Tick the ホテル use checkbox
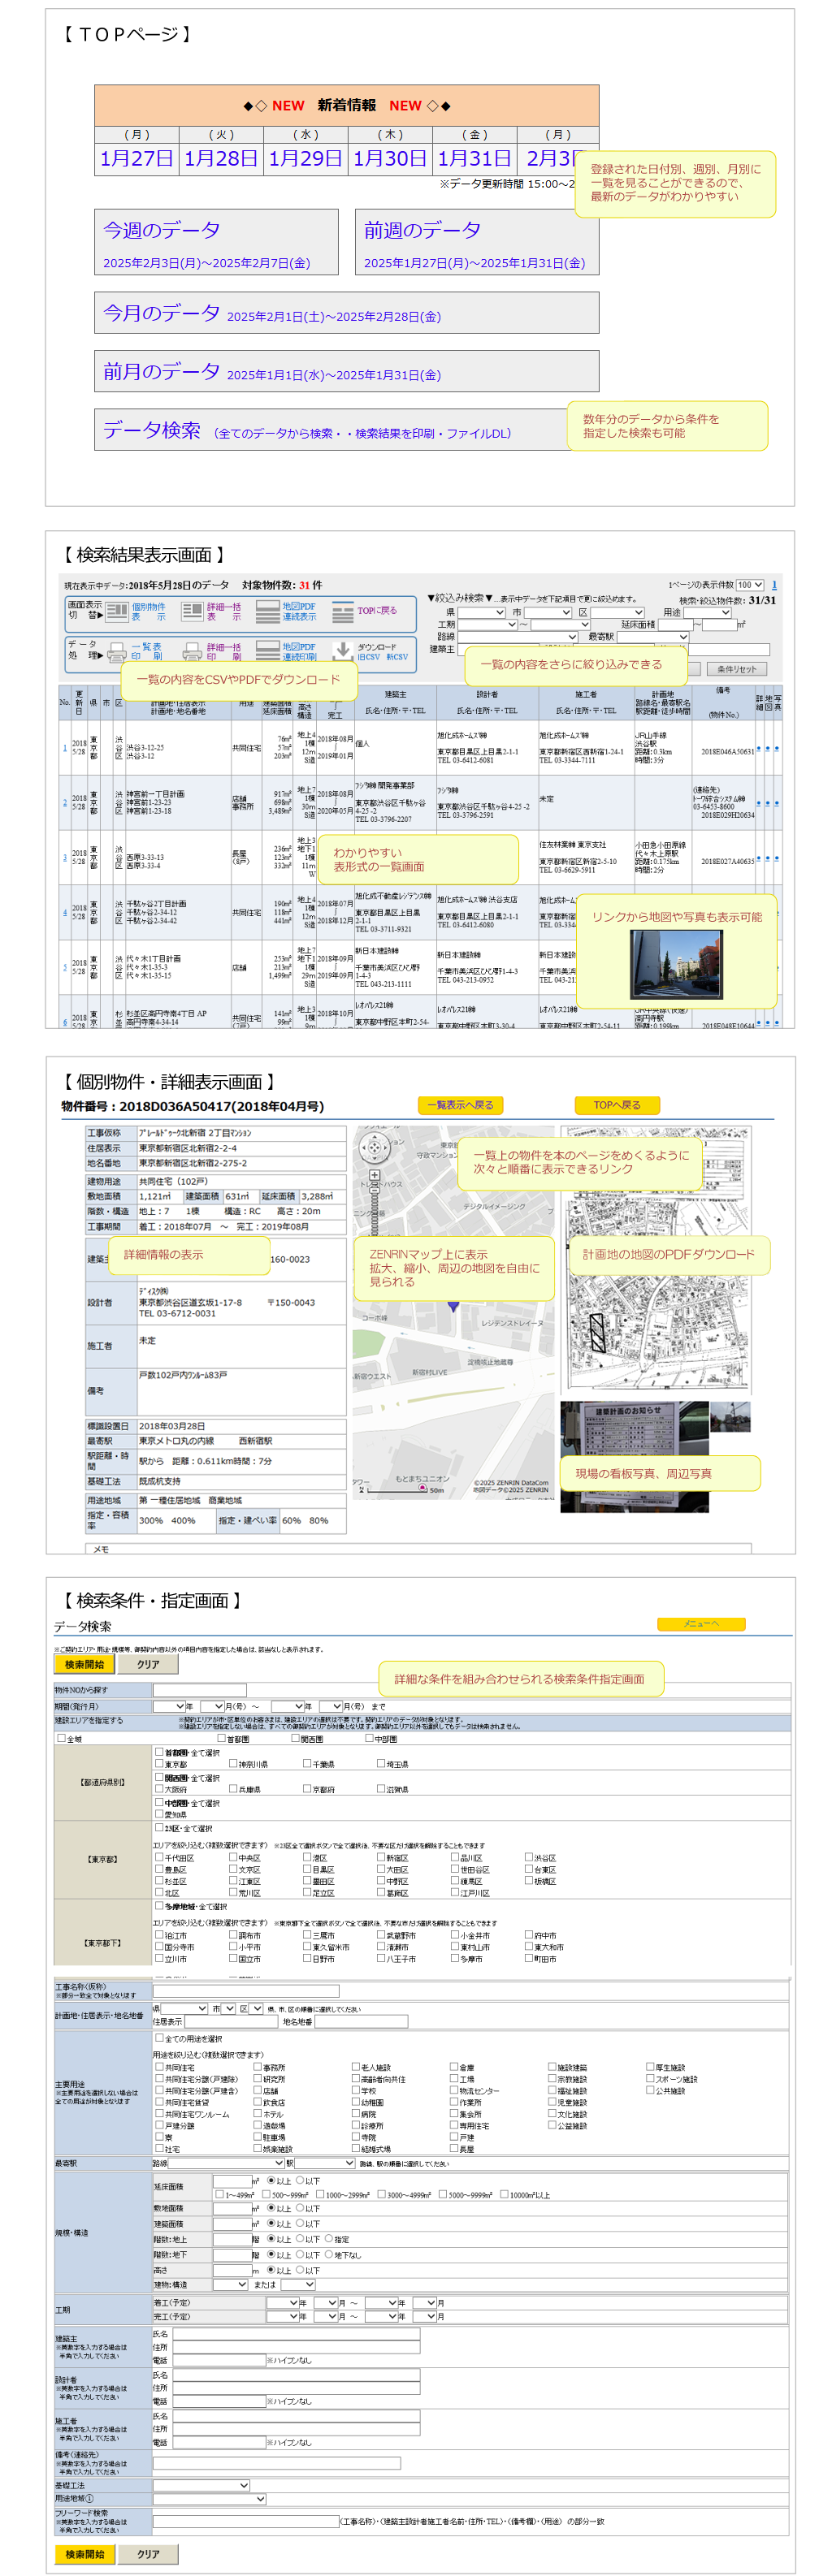This screenshot has height=2576, width=832. click(257, 2114)
